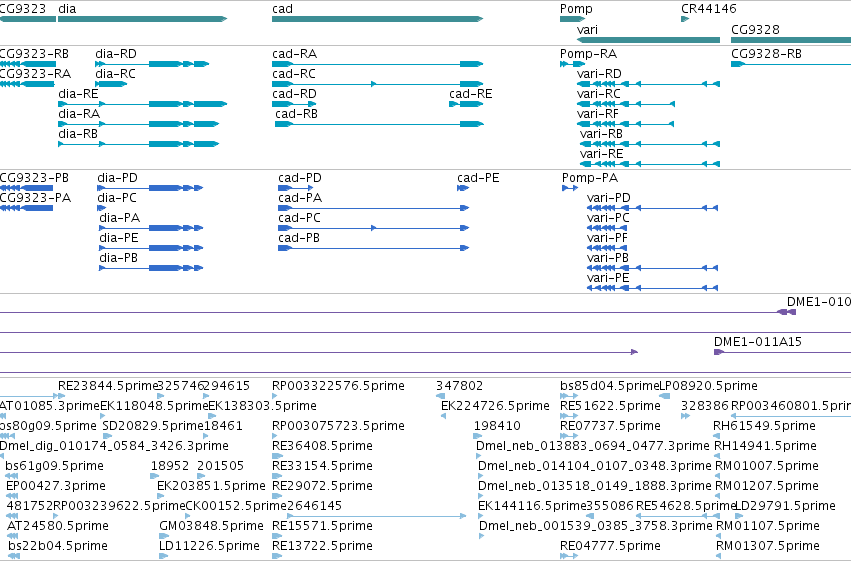Click the bs22b04.5prime EST label
The height and width of the screenshot is (561, 851).
point(58,546)
